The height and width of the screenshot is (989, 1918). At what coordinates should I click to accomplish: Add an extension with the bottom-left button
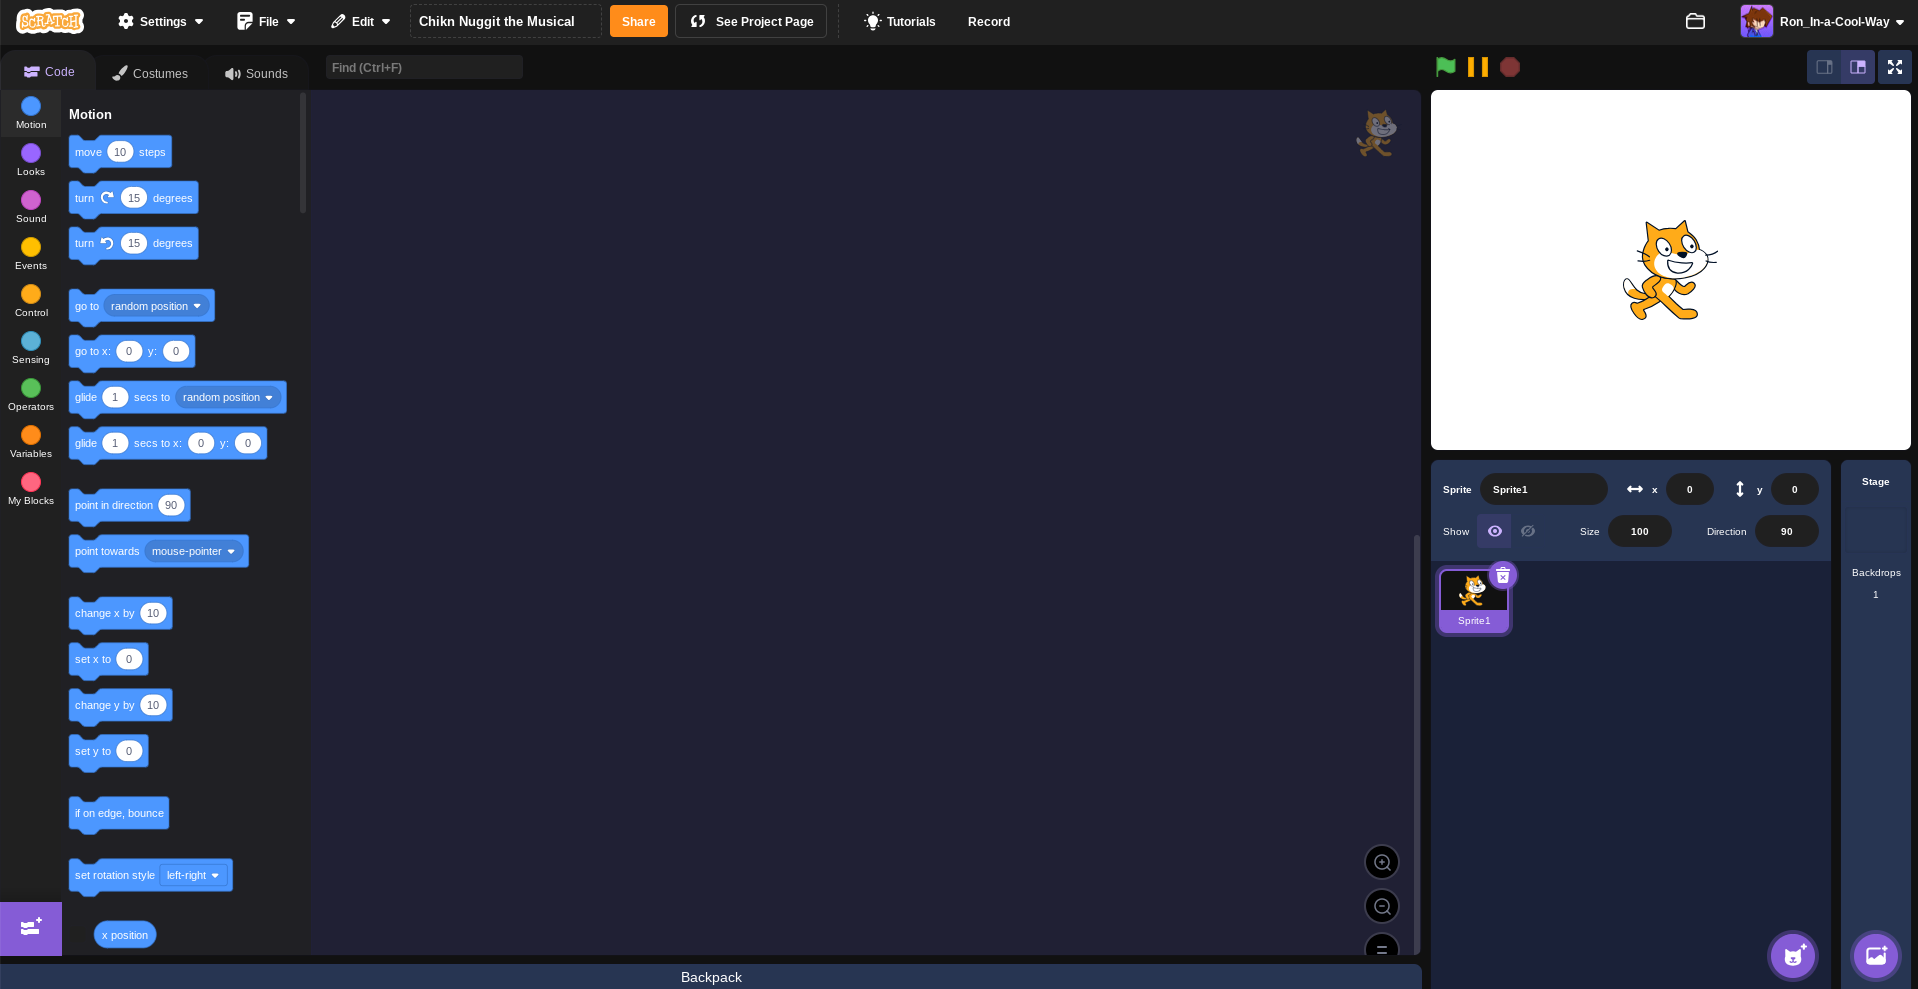(x=30, y=929)
